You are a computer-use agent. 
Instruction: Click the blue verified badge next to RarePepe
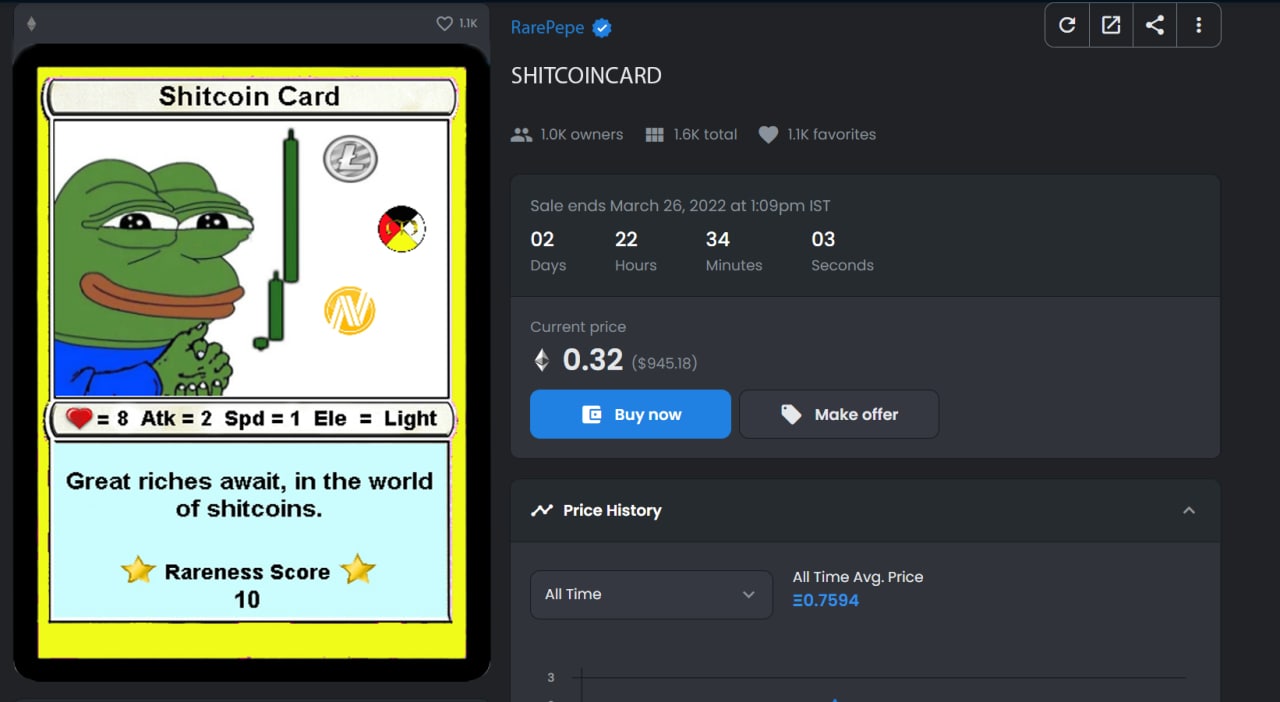tap(602, 28)
